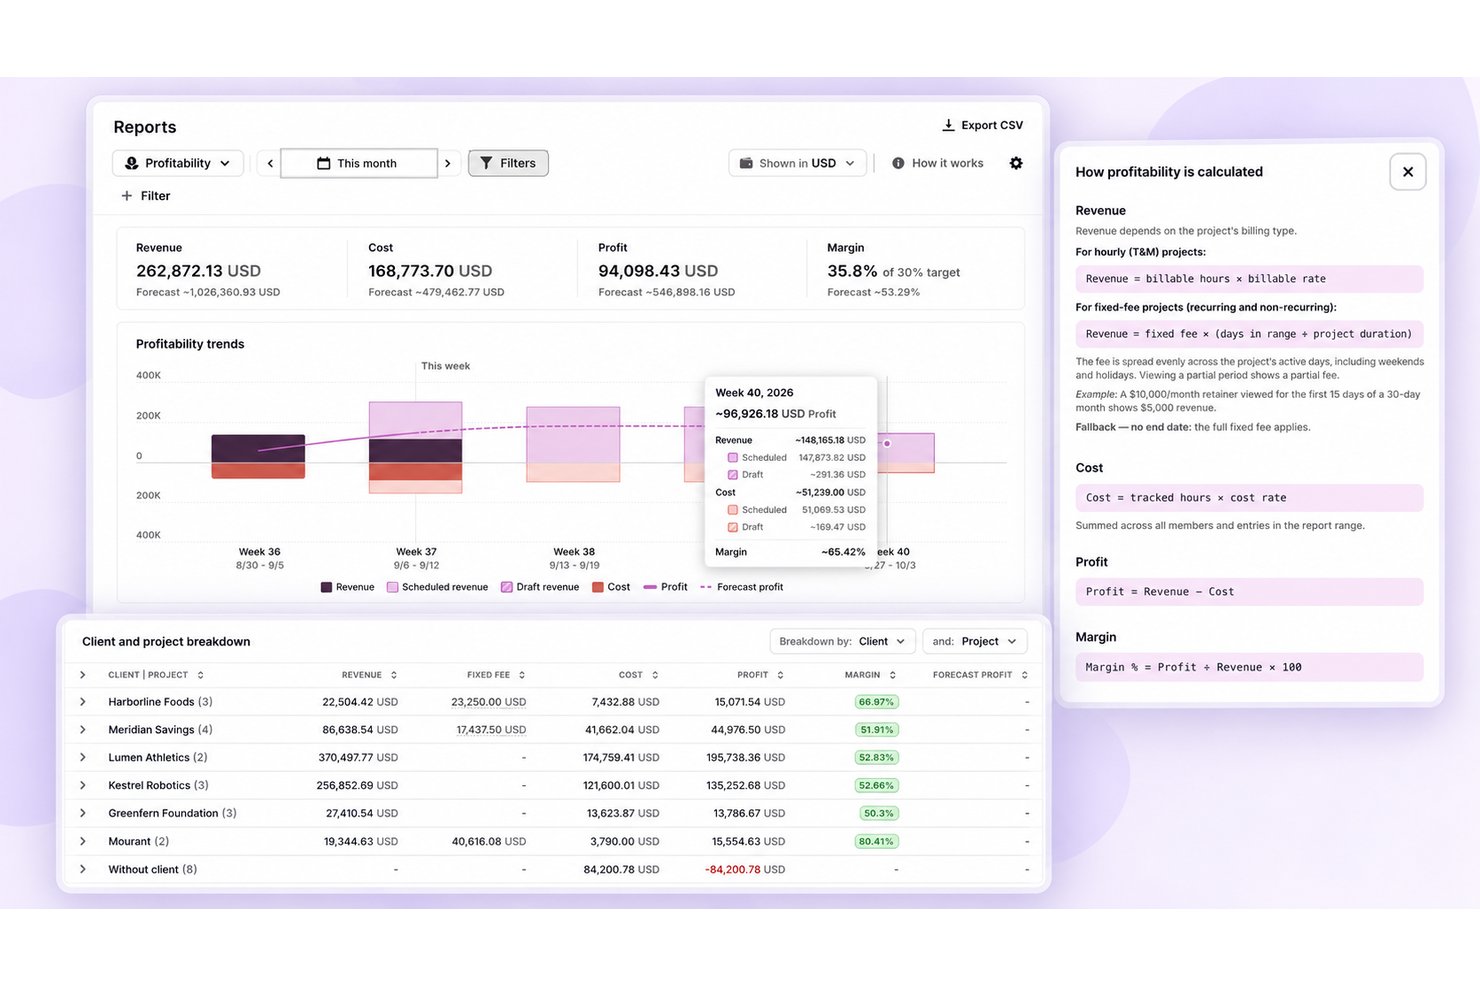The height and width of the screenshot is (987, 1480).
Task: Click the plus icon to add a filter
Action: [127, 196]
